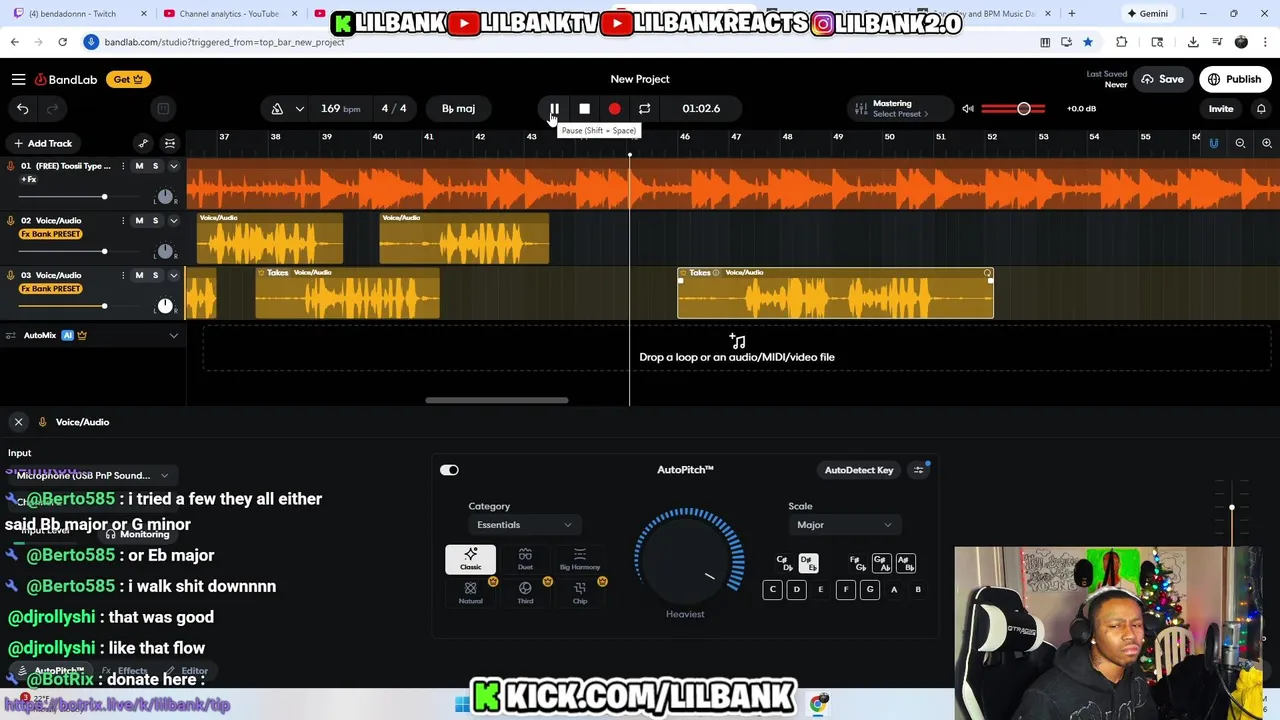Click the disabled panel icon beside redo
The height and width of the screenshot is (720, 1280).
coord(163,108)
